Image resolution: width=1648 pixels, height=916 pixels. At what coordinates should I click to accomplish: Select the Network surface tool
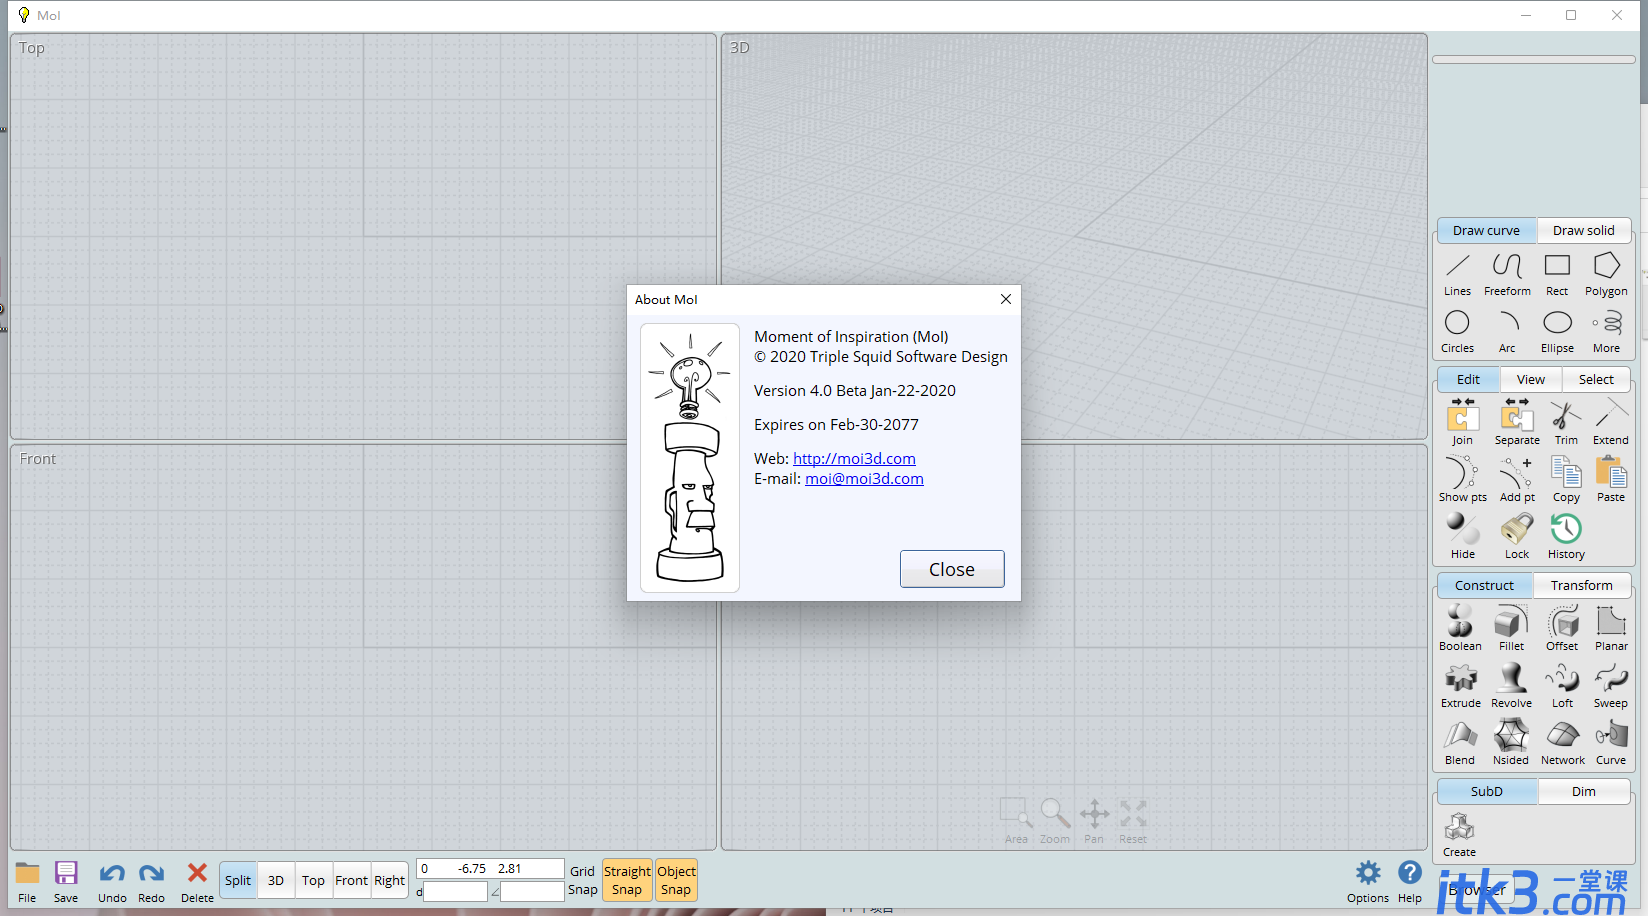(x=1562, y=742)
